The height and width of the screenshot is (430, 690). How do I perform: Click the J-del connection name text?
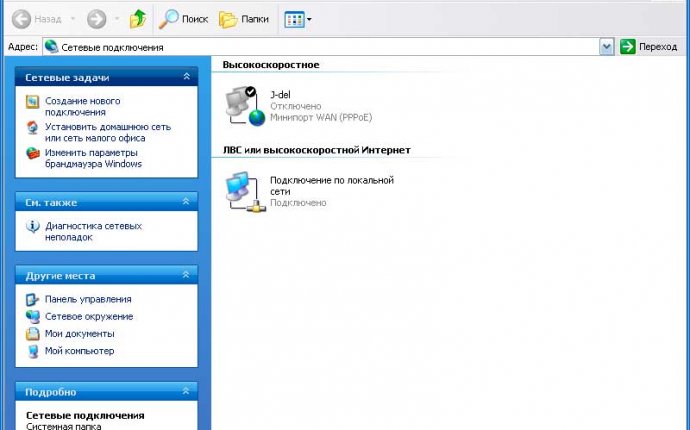point(280,95)
